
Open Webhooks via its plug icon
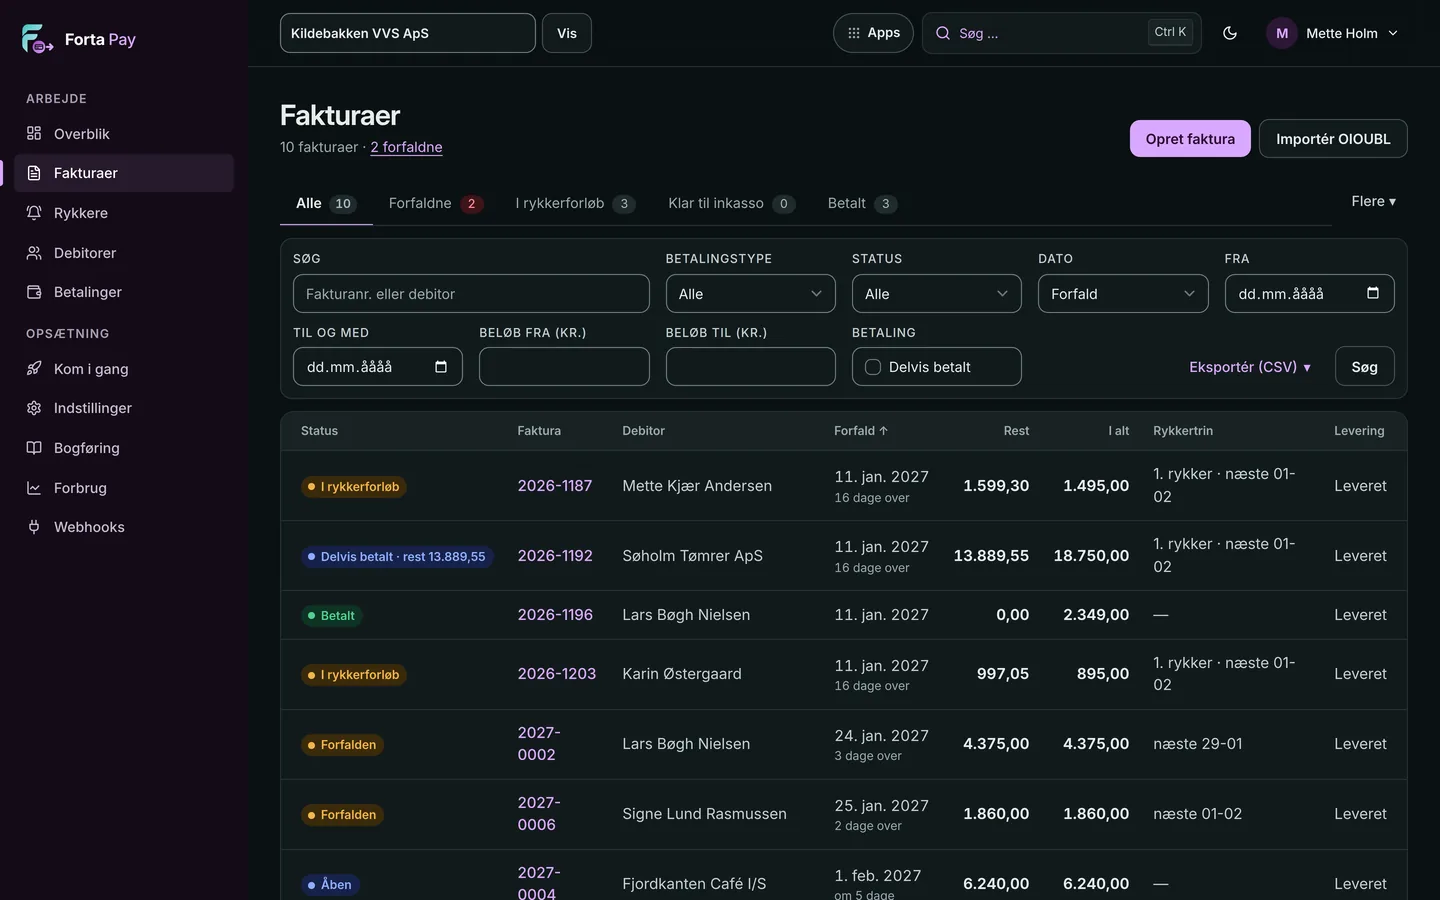click(34, 527)
